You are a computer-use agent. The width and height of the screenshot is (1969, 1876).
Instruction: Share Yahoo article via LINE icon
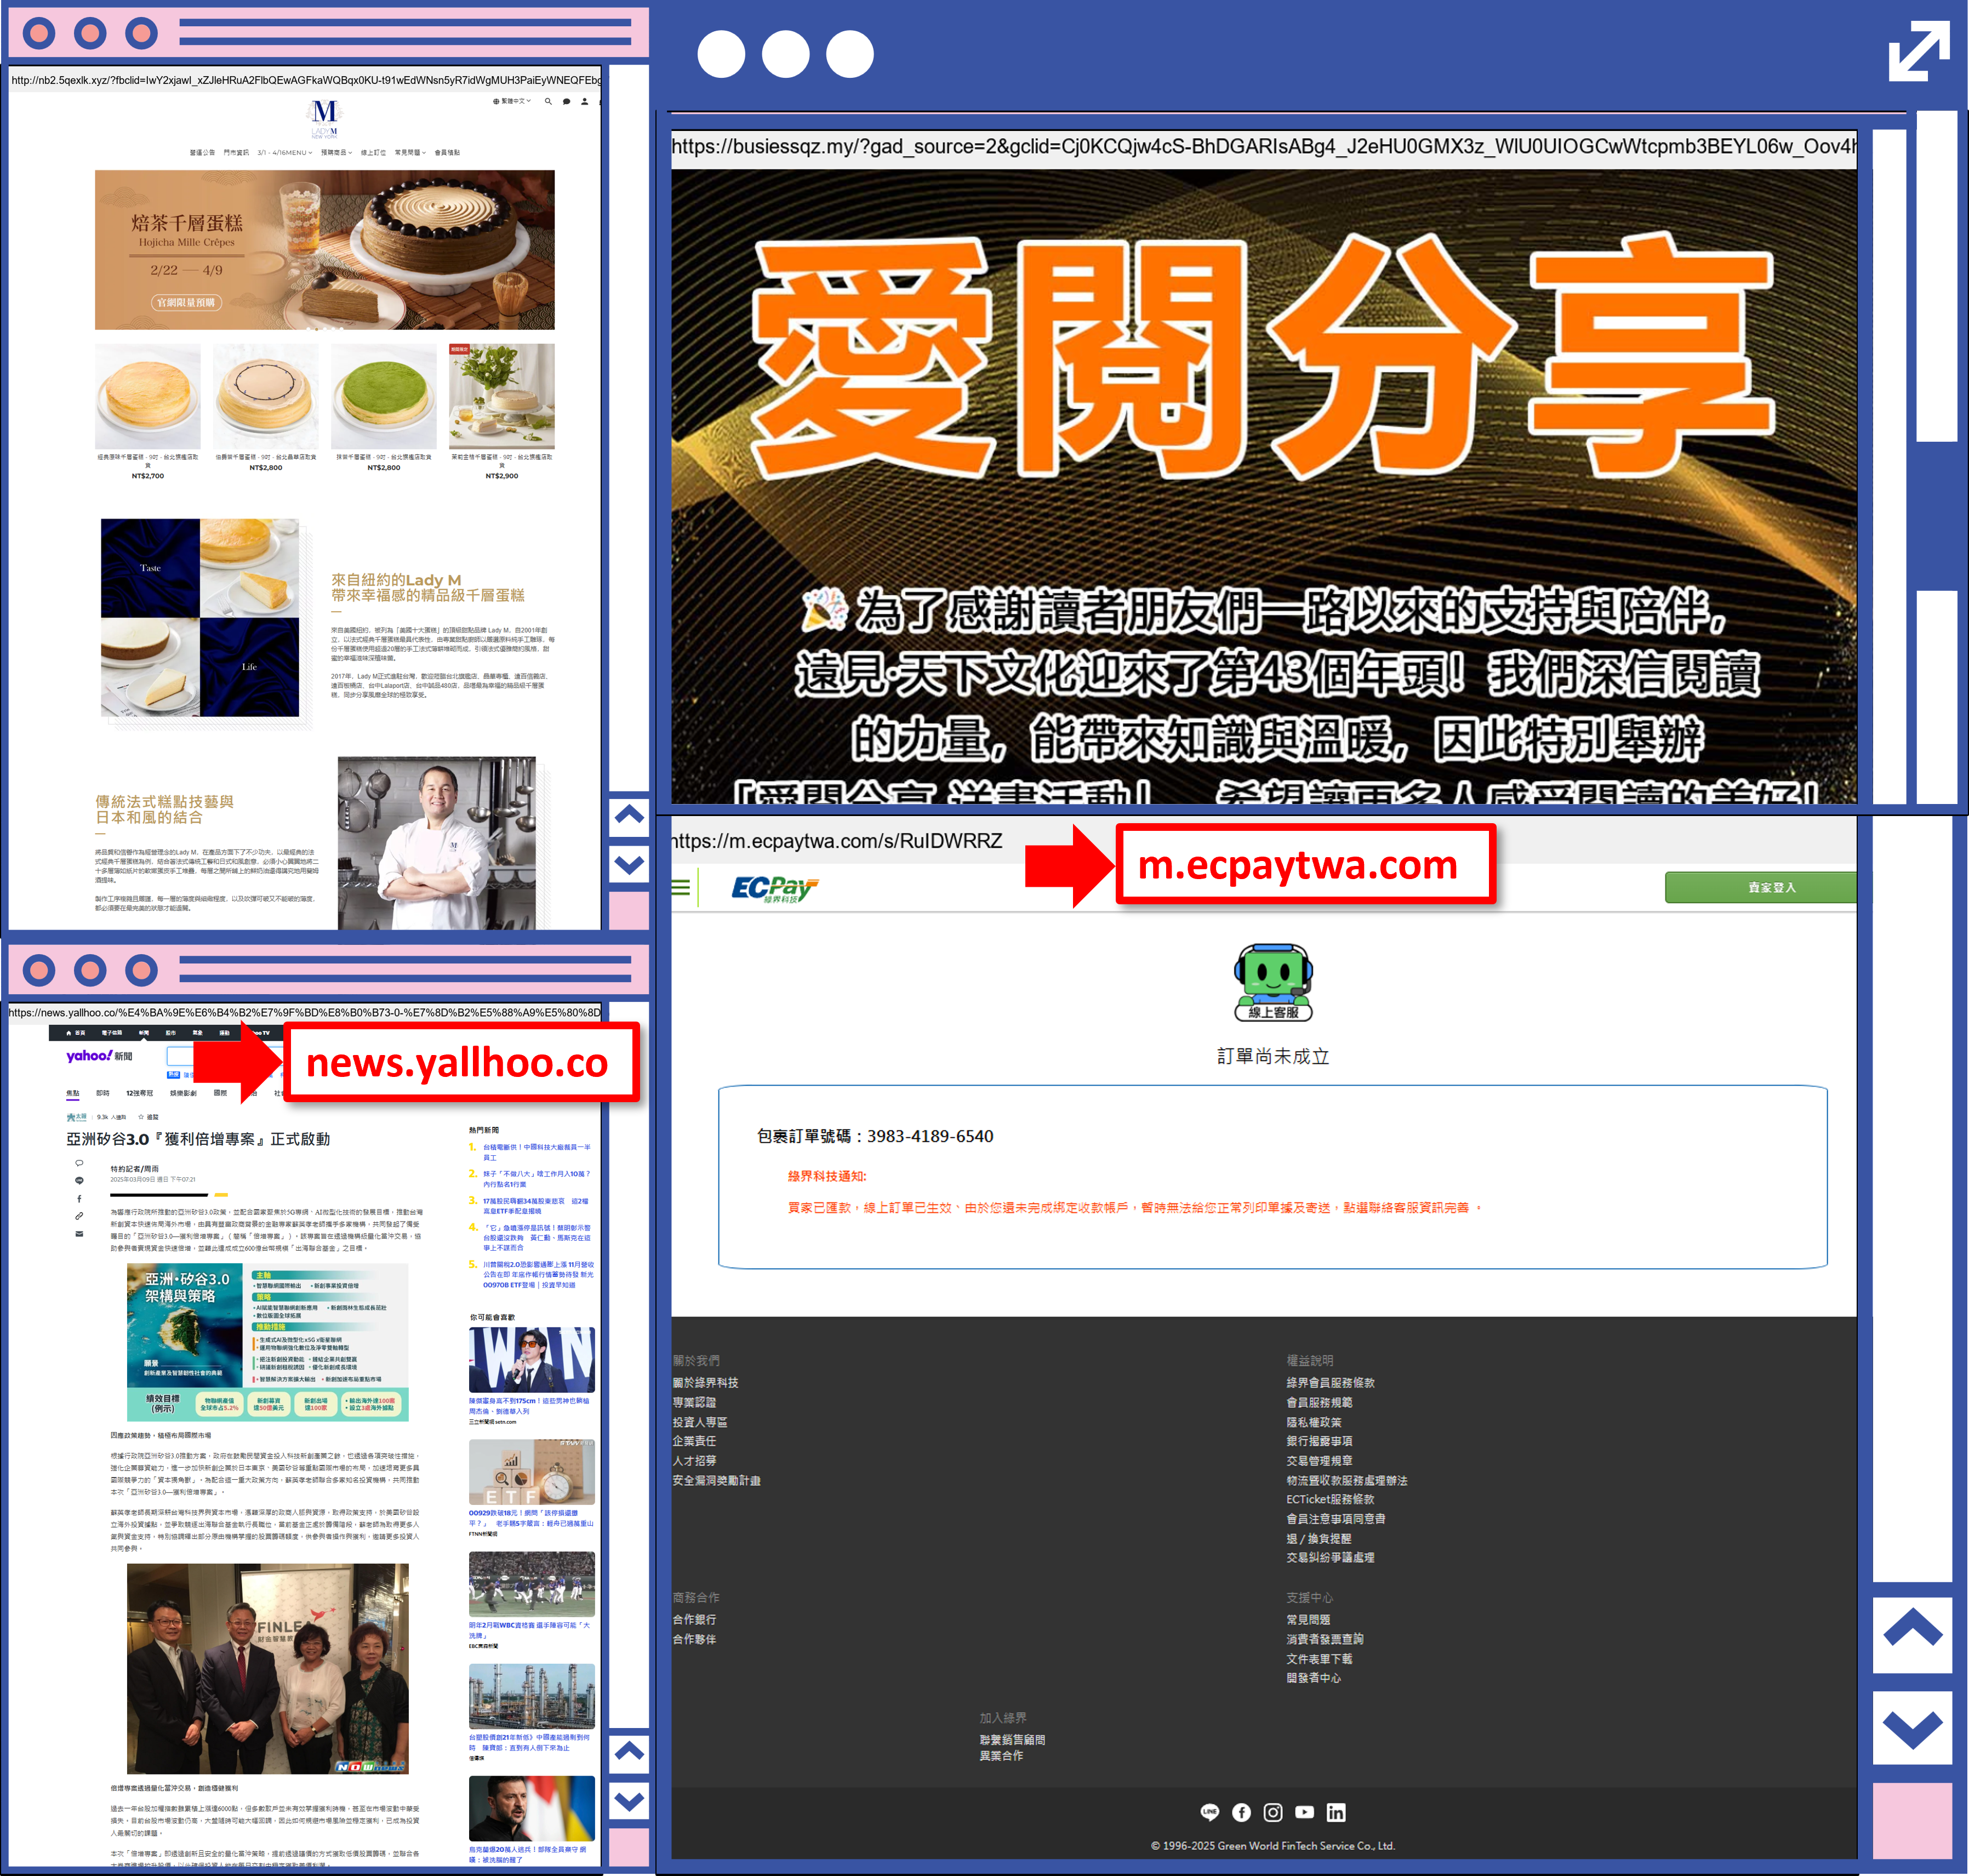coord(79,1181)
